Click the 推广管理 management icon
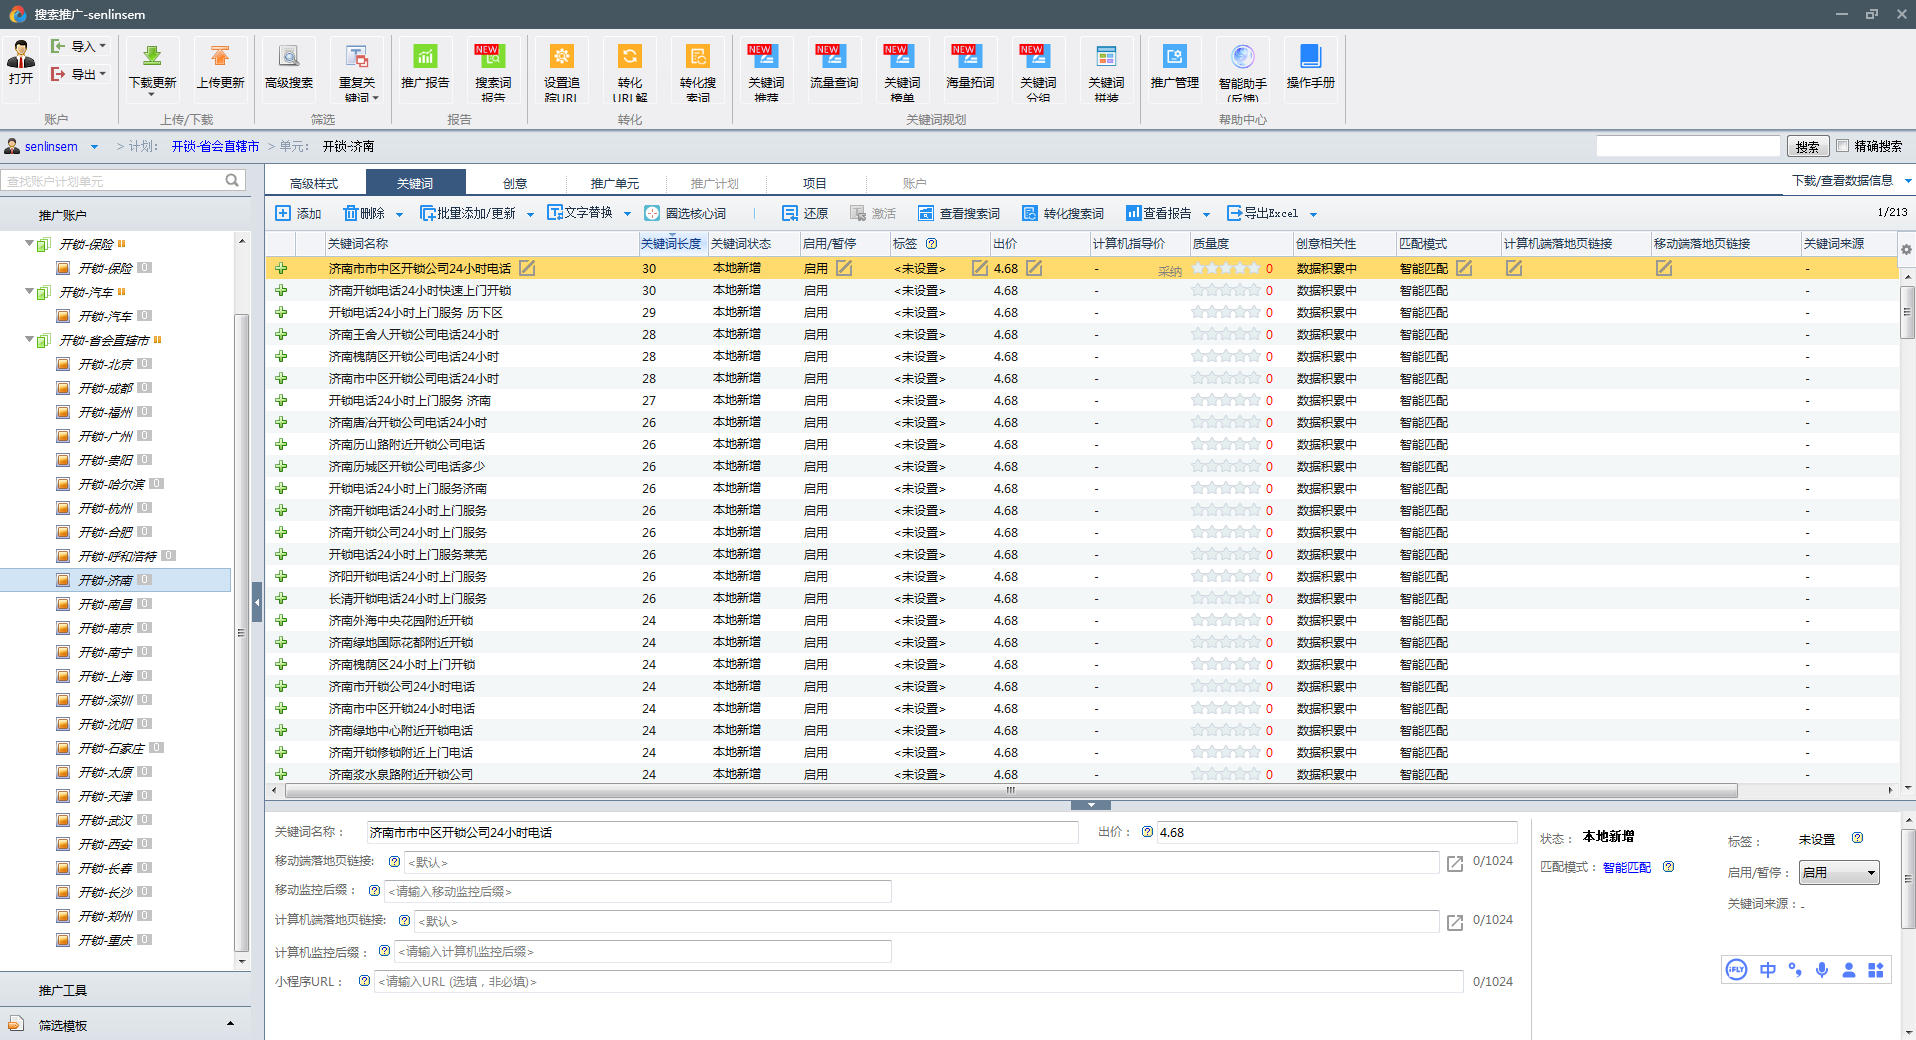The height and width of the screenshot is (1040, 1916). [1174, 57]
